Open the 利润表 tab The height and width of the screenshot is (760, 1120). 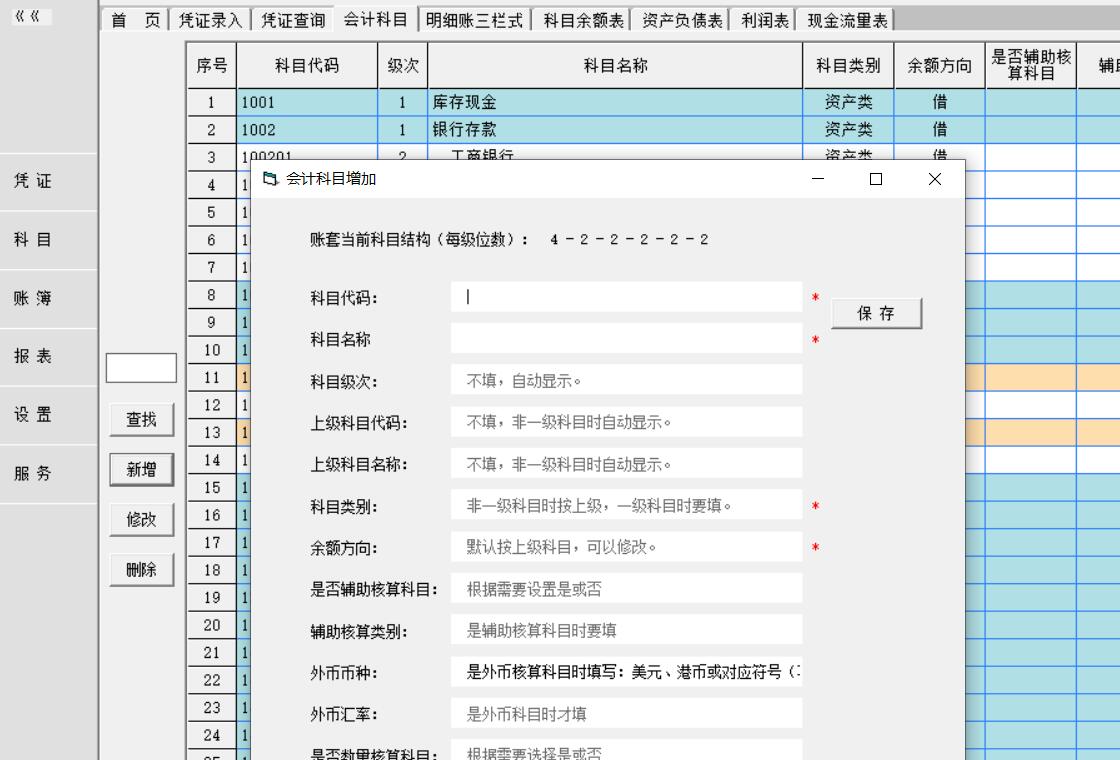(764, 20)
